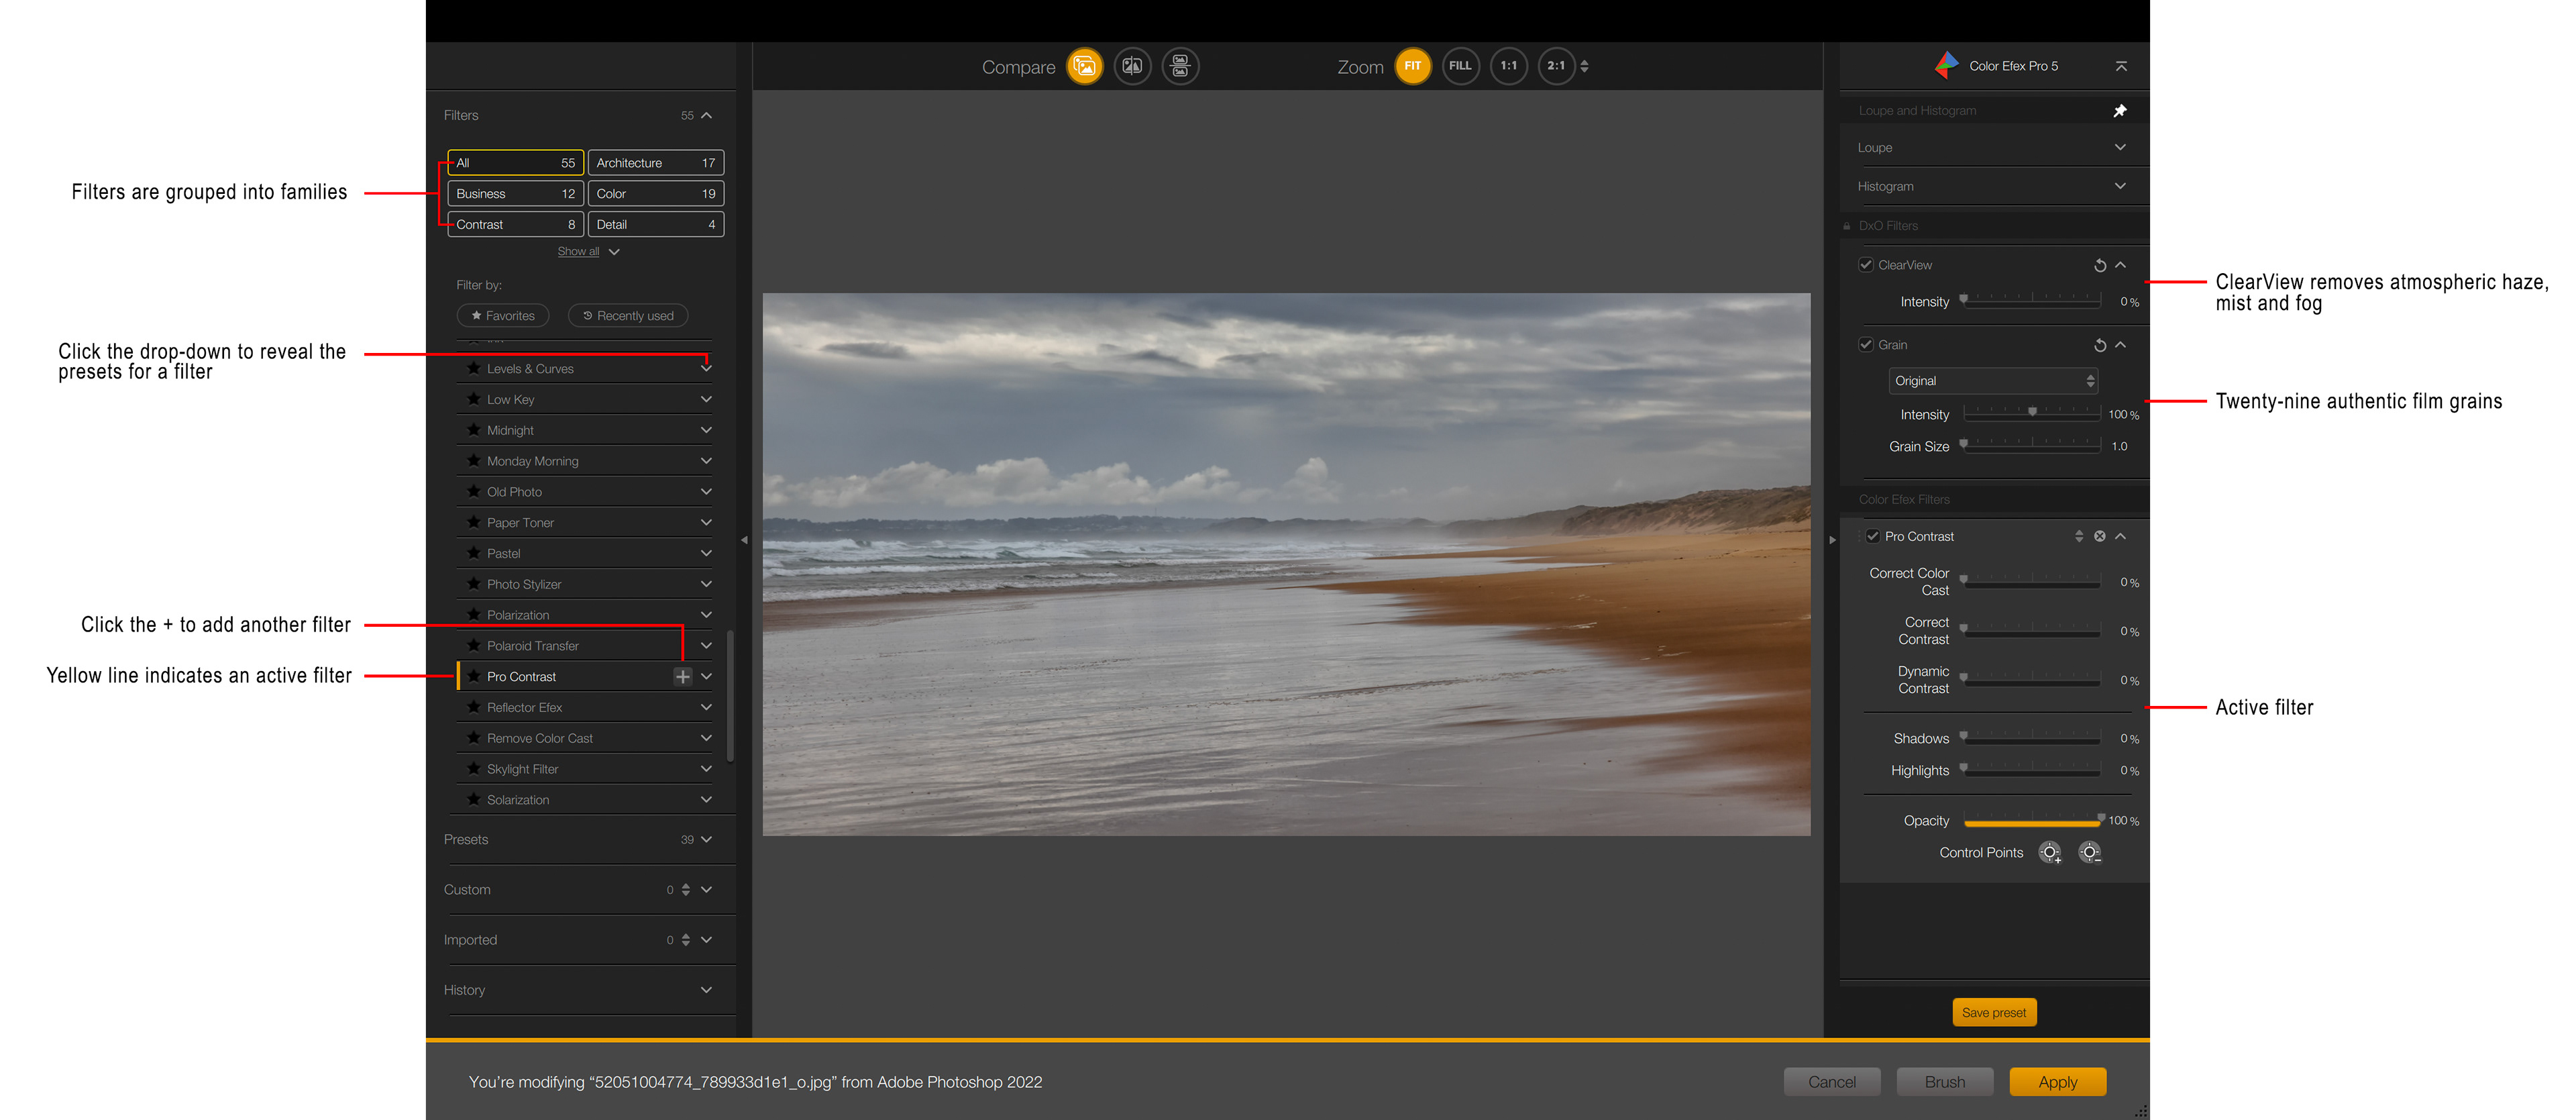The image size is (2576, 1120).
Task: Open the Grain type Original dropdown
Action: pyautogui.click(x=1992, y=381)
